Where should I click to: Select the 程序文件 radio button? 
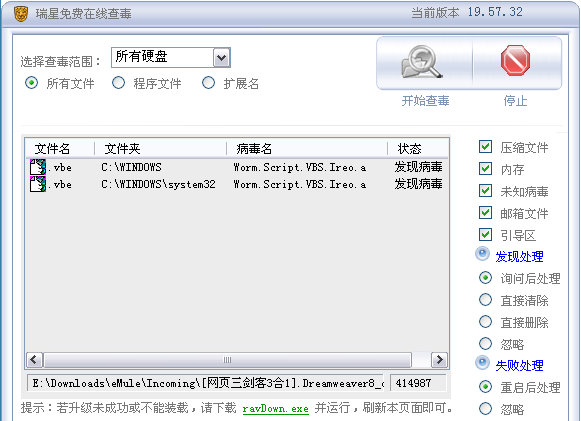(x=118, y=83)
